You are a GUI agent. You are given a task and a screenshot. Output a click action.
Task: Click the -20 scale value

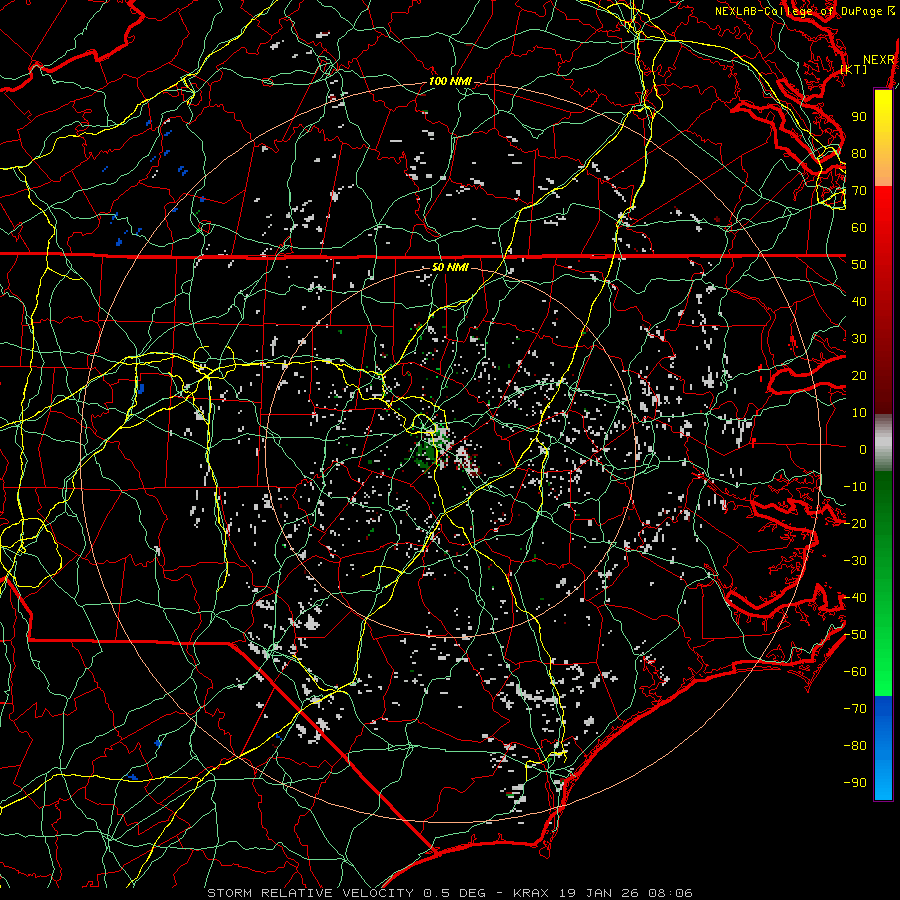855,524
